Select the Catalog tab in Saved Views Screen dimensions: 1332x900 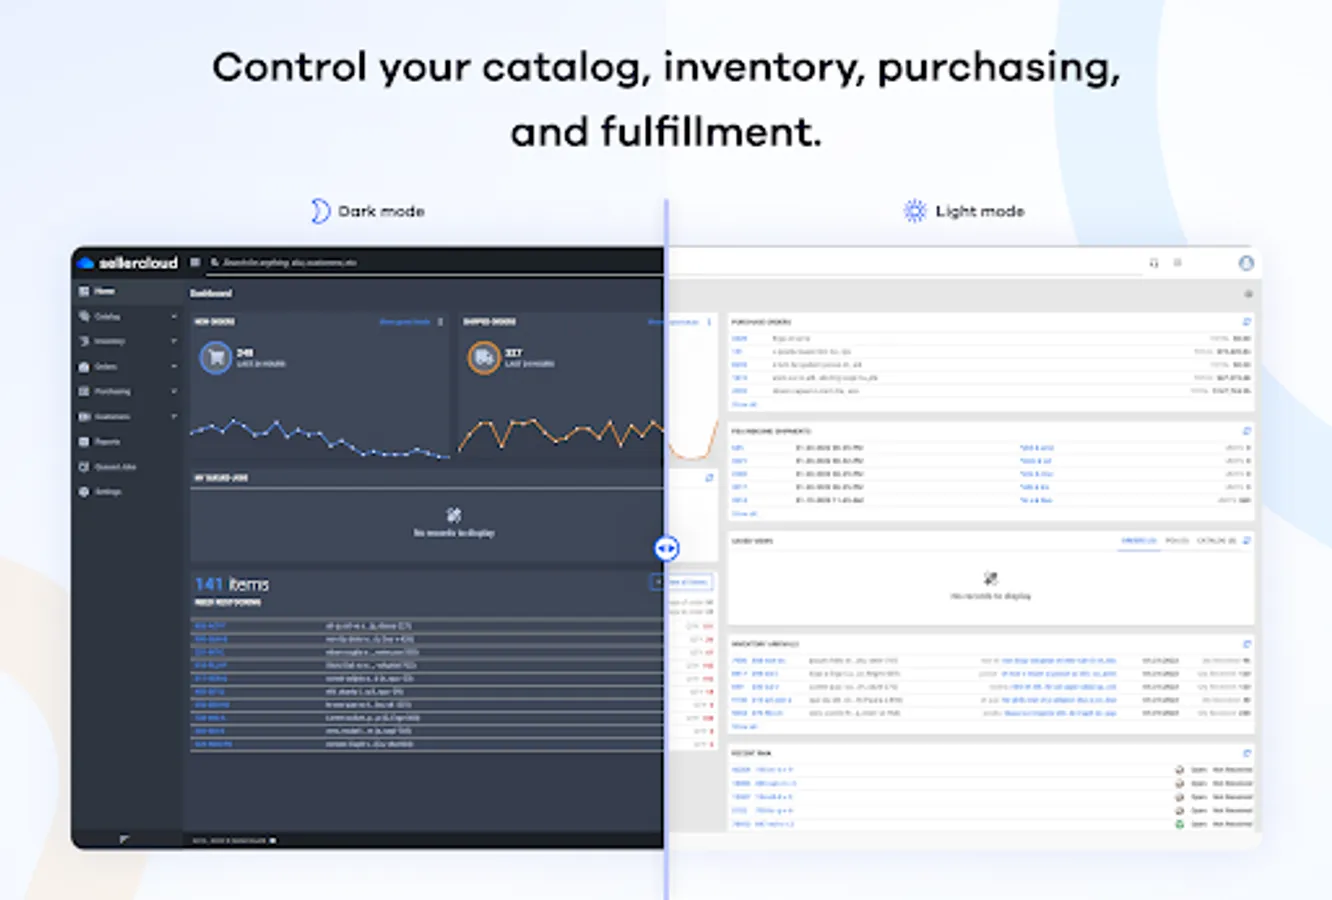pyautogui.click(x=1217, y=541)
